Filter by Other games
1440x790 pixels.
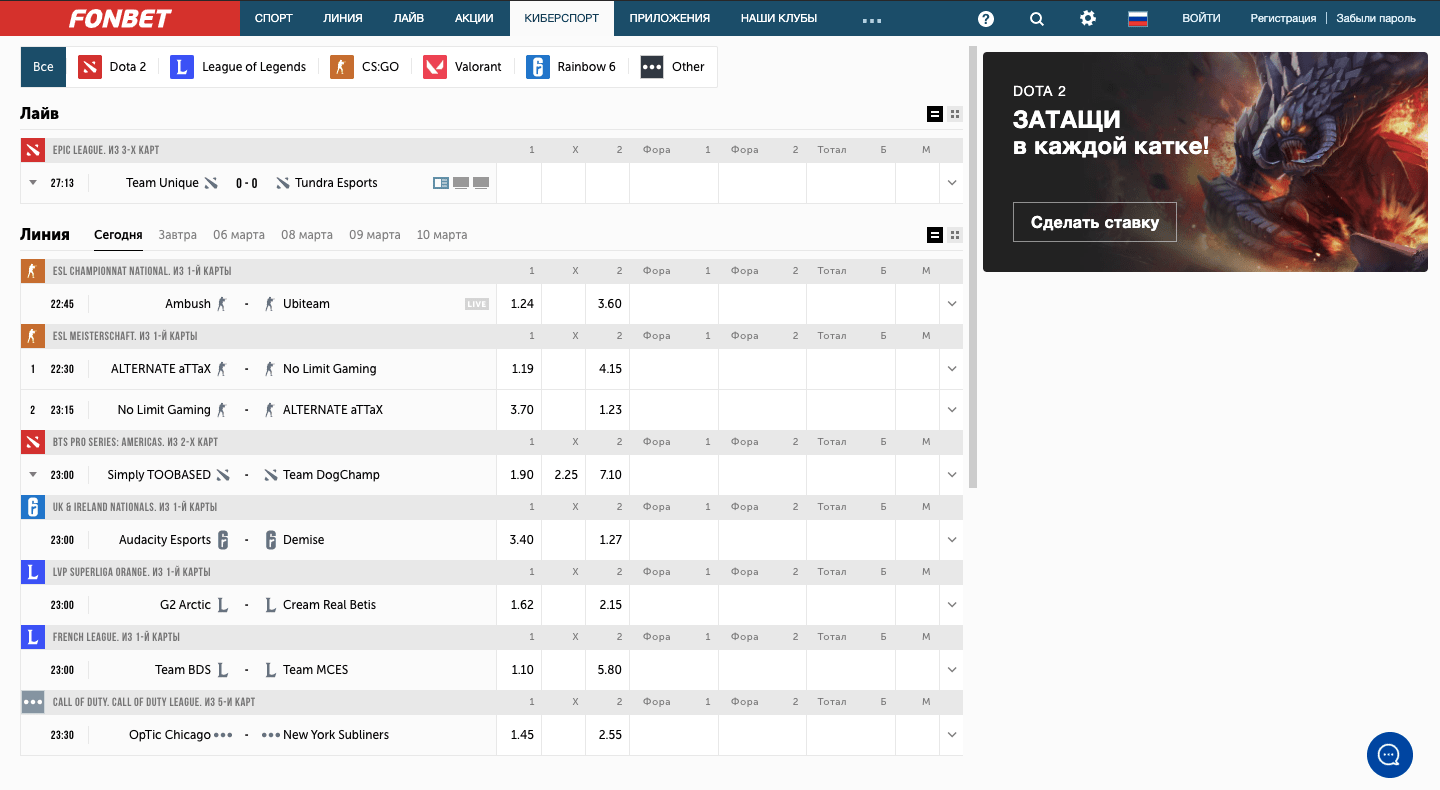pos(673,67)
